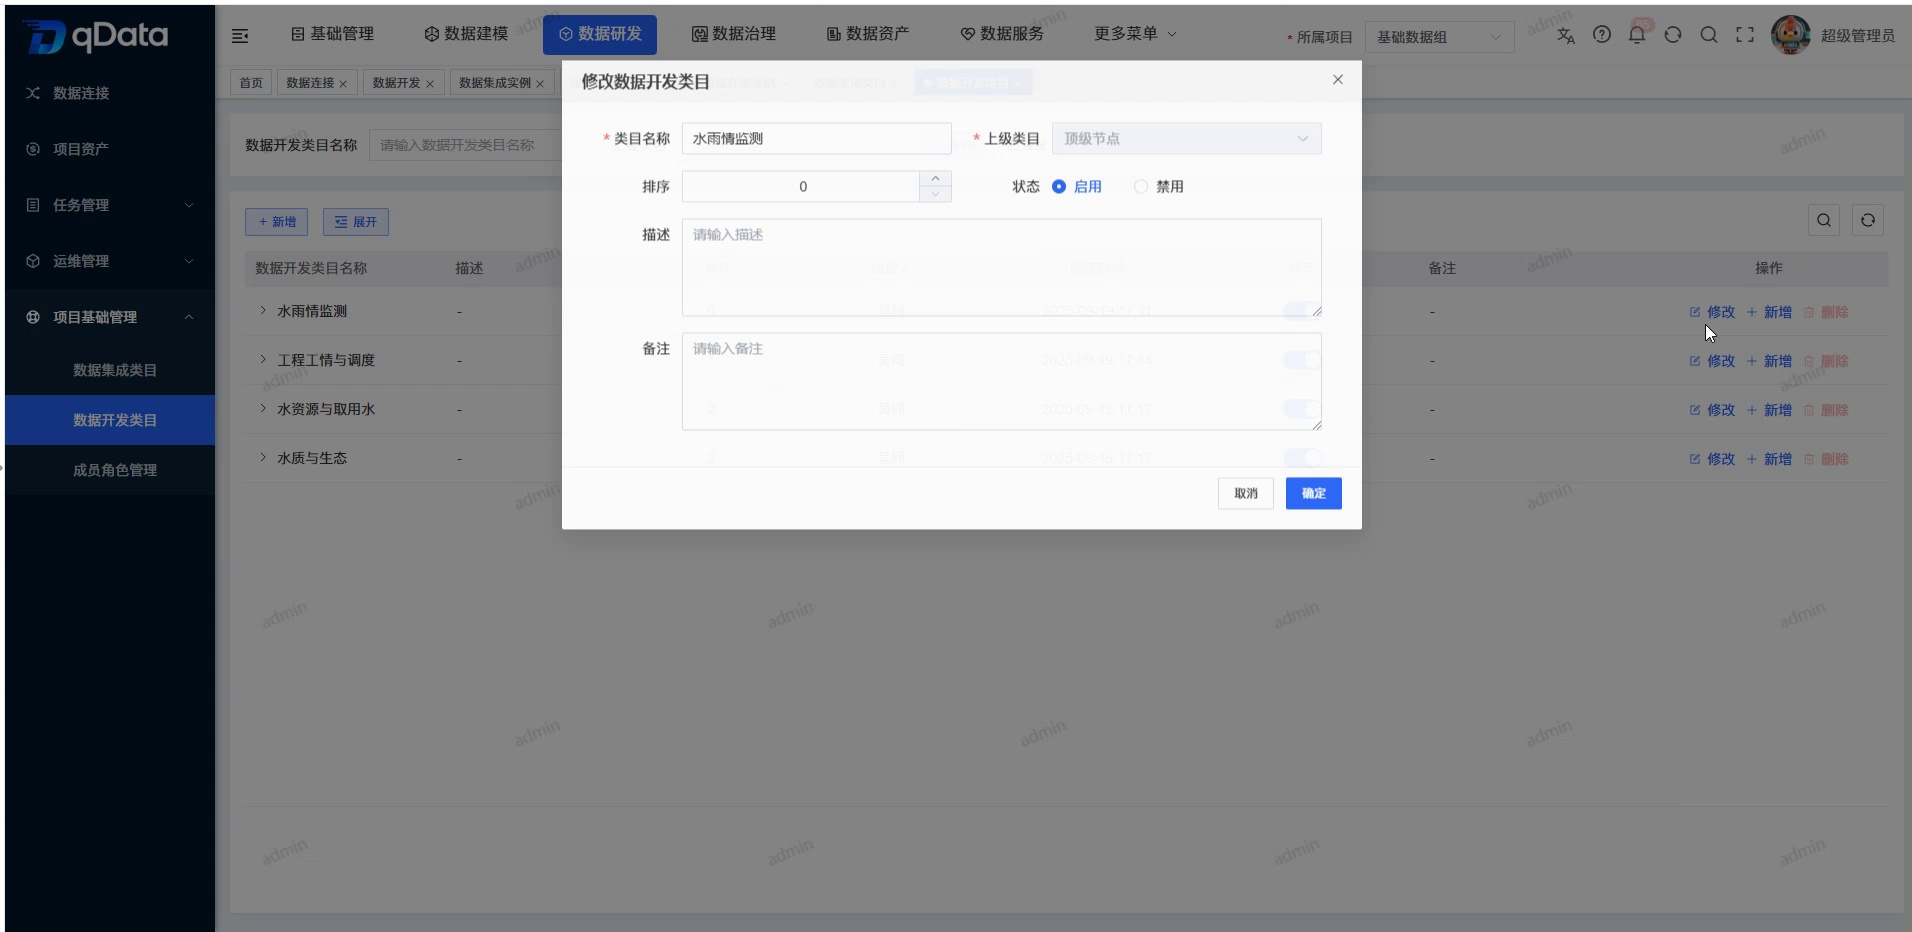Click 修改 for the 水资源与取用水 row

click(1713, 410)
